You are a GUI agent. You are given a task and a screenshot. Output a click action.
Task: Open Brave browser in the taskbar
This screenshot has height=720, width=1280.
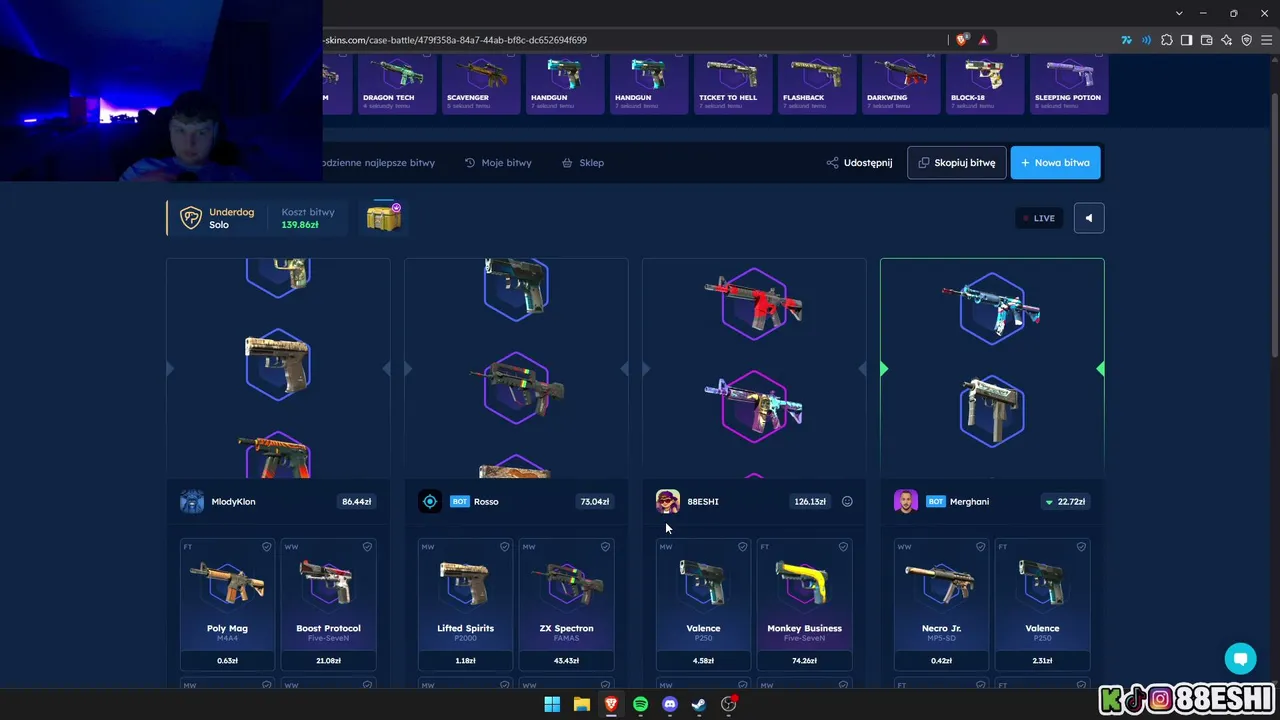(611, 704)
